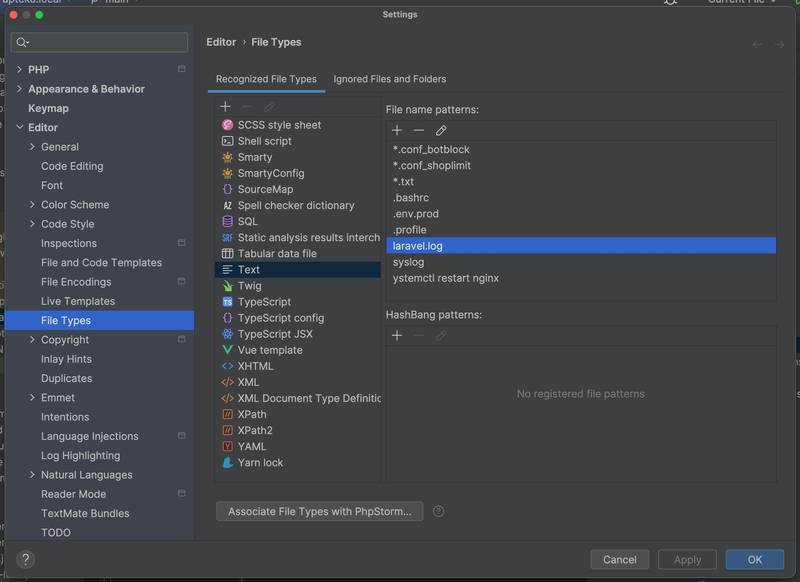Screen dimensions: 800x582
Task: Click the Spell checker dictionary icon
Action: tap(228, 206)
